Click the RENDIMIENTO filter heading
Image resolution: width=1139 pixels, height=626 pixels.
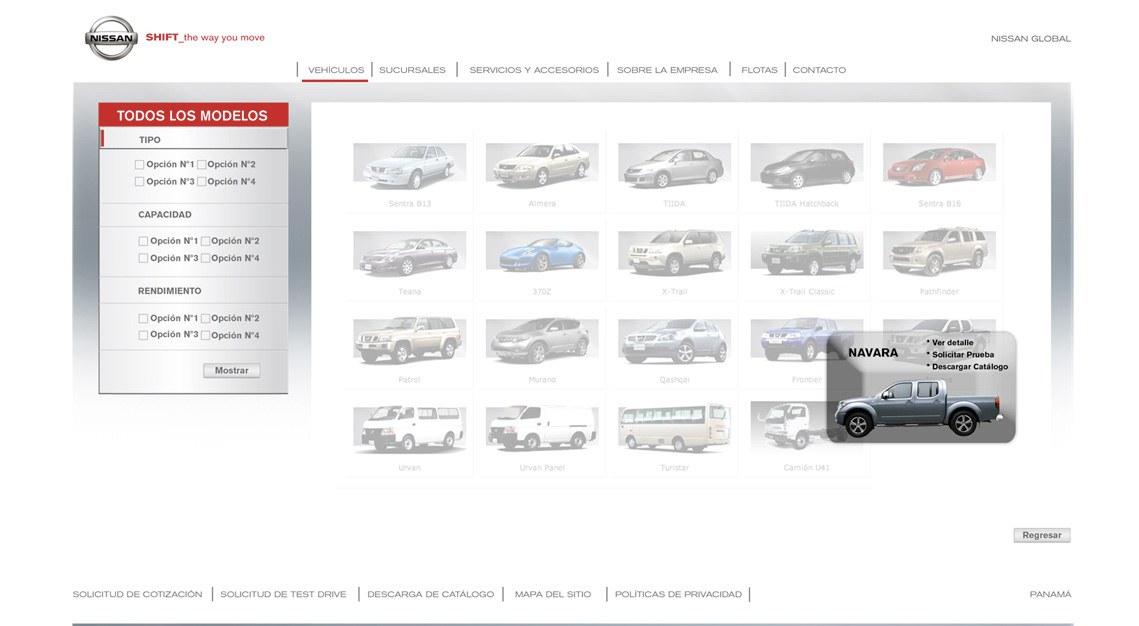coord(169,291)
